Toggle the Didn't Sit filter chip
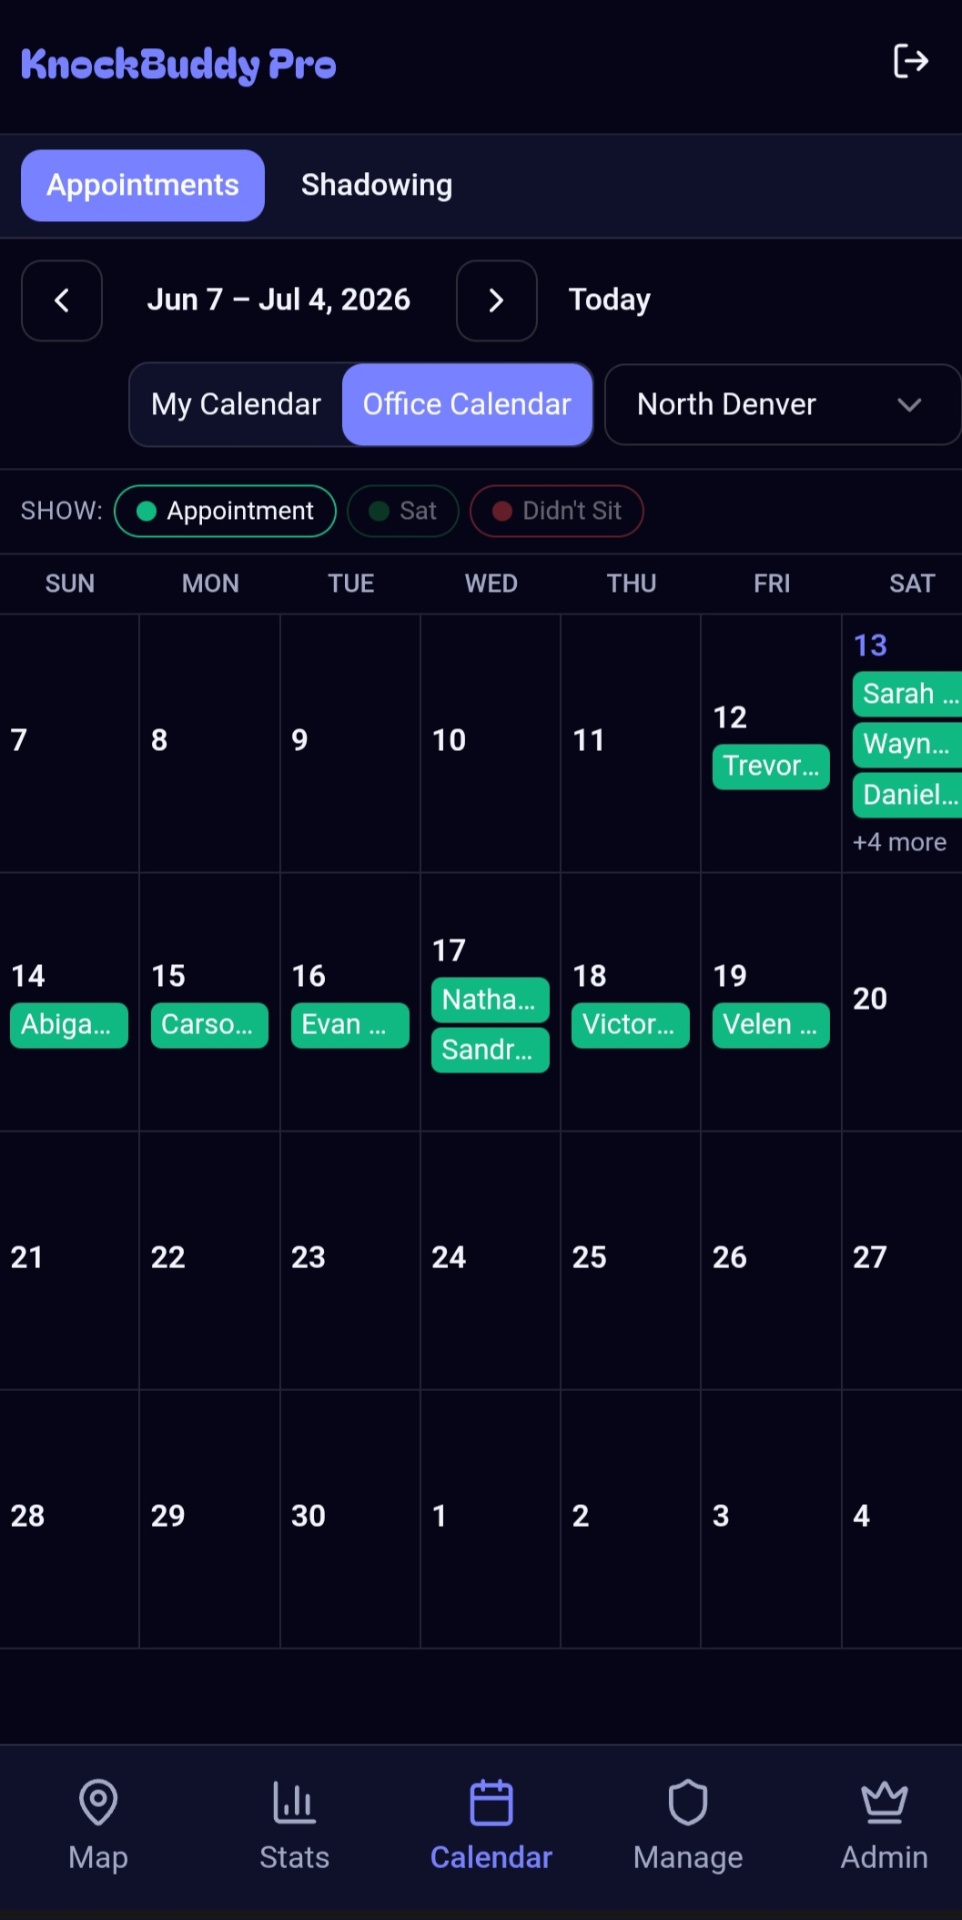962x1920 pixels. 557,511
